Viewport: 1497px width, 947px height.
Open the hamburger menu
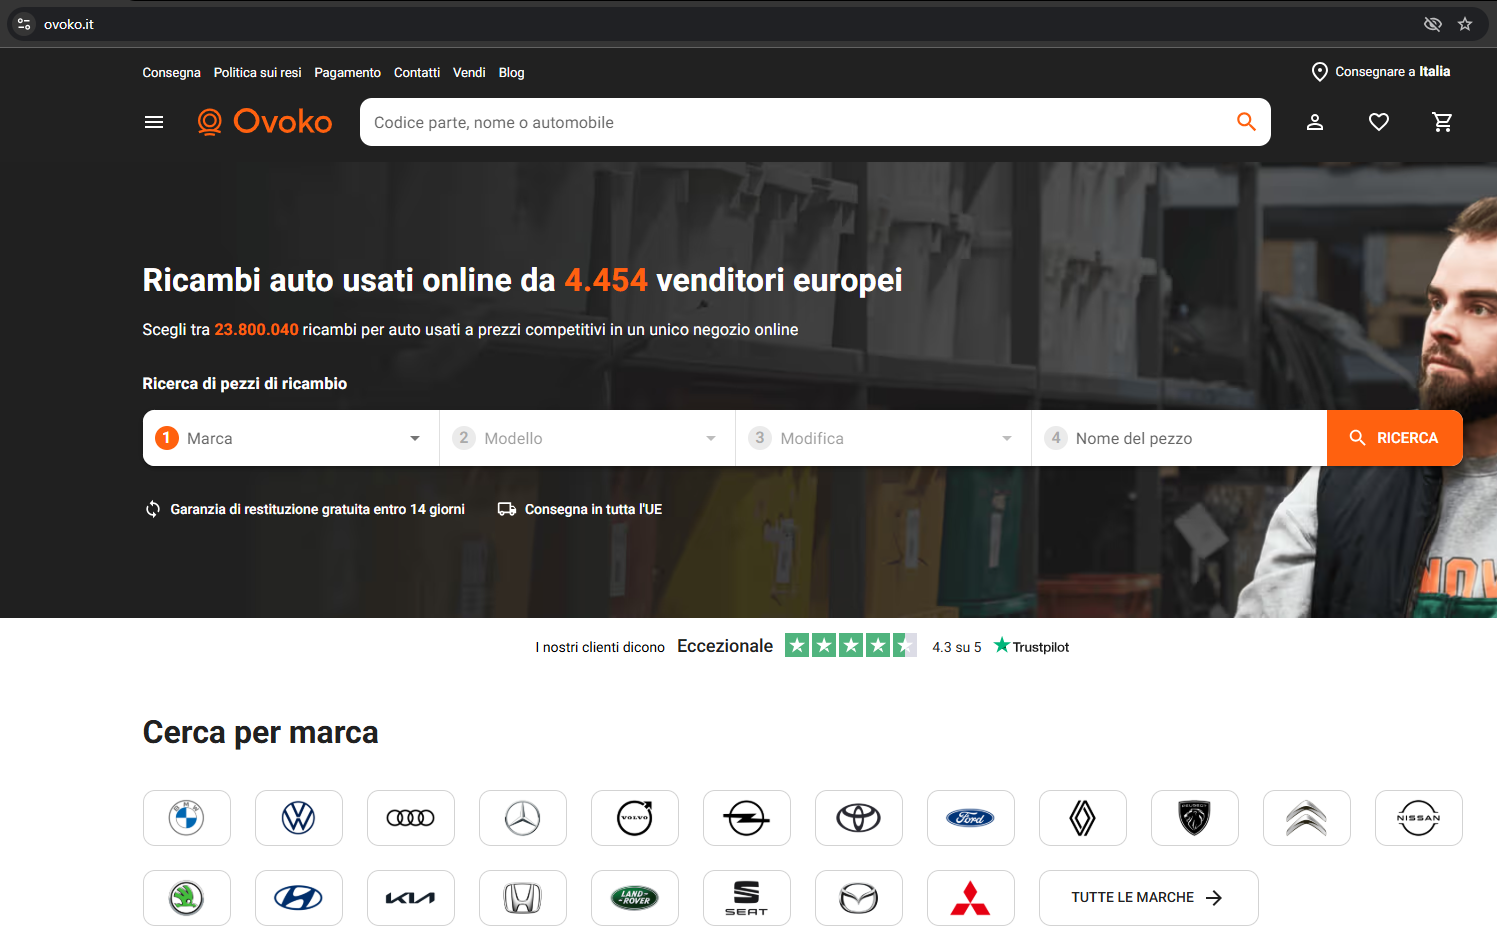coord(154,122)
